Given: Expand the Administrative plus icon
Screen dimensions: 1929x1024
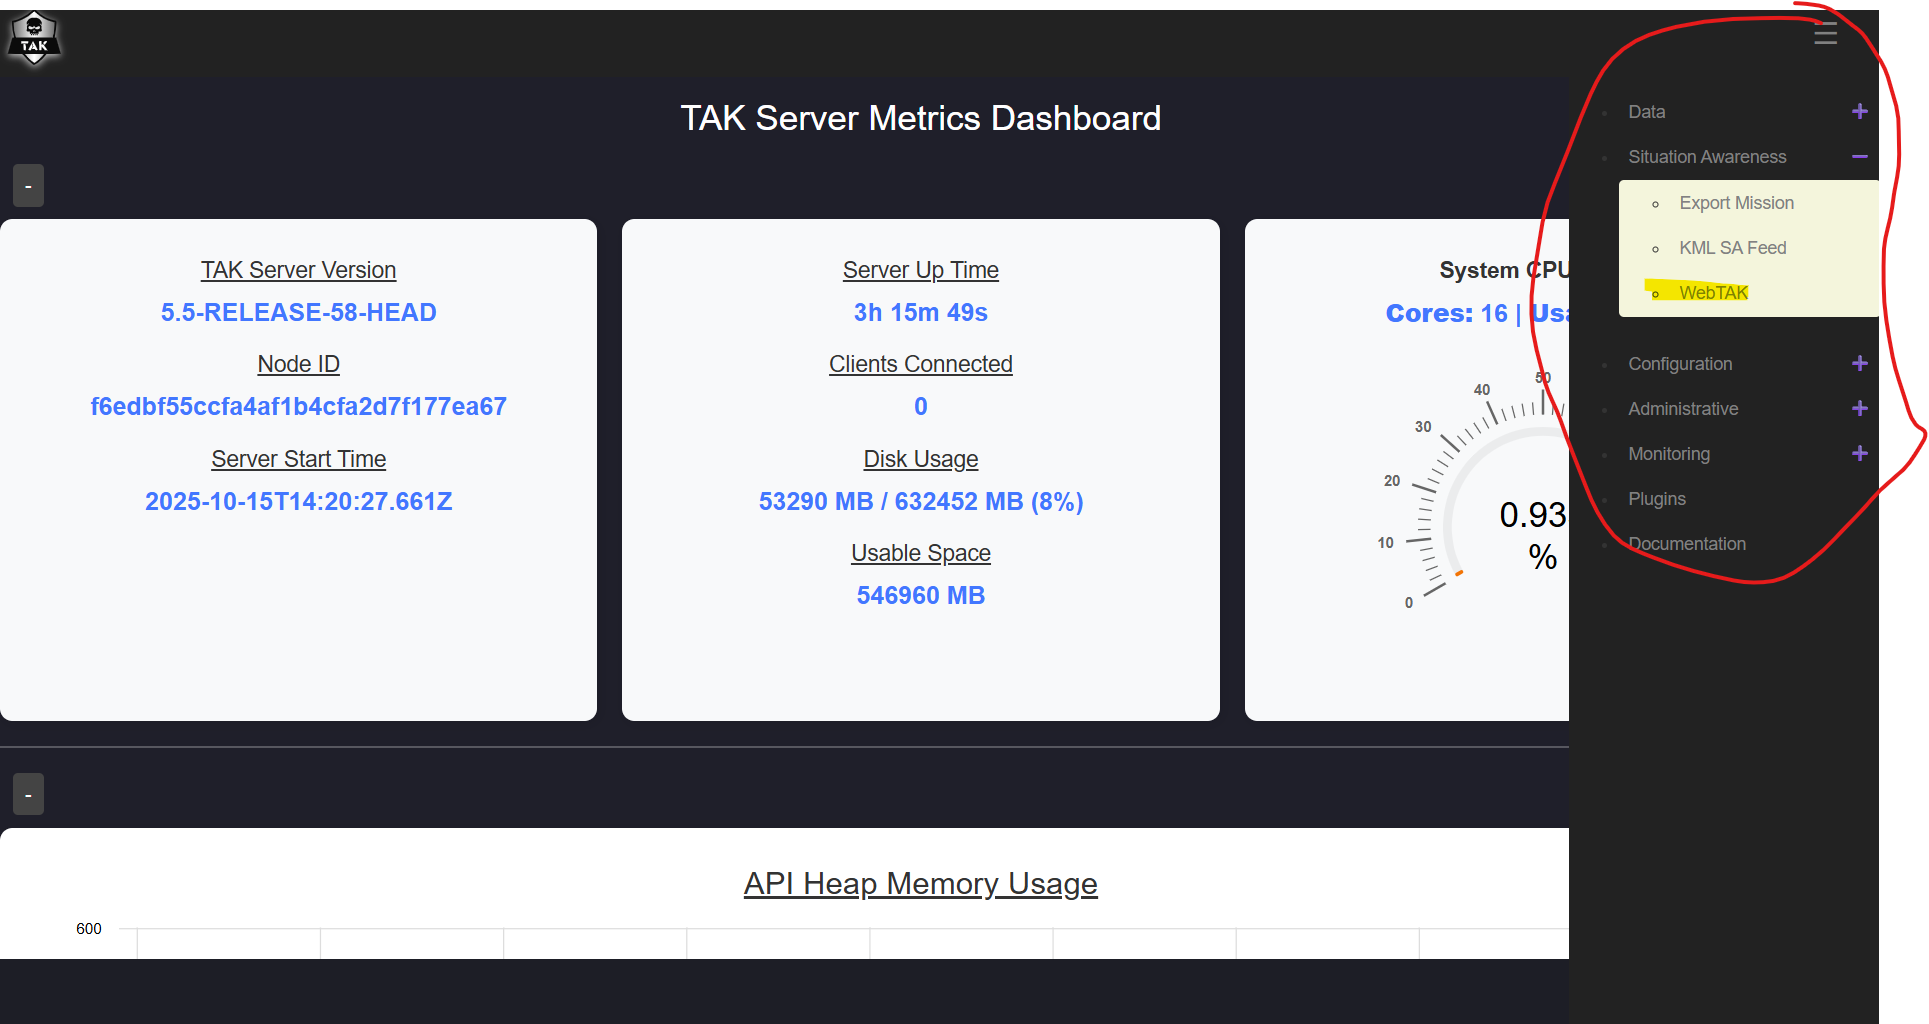Looking at the screenshot, I should click(1859, 409).
